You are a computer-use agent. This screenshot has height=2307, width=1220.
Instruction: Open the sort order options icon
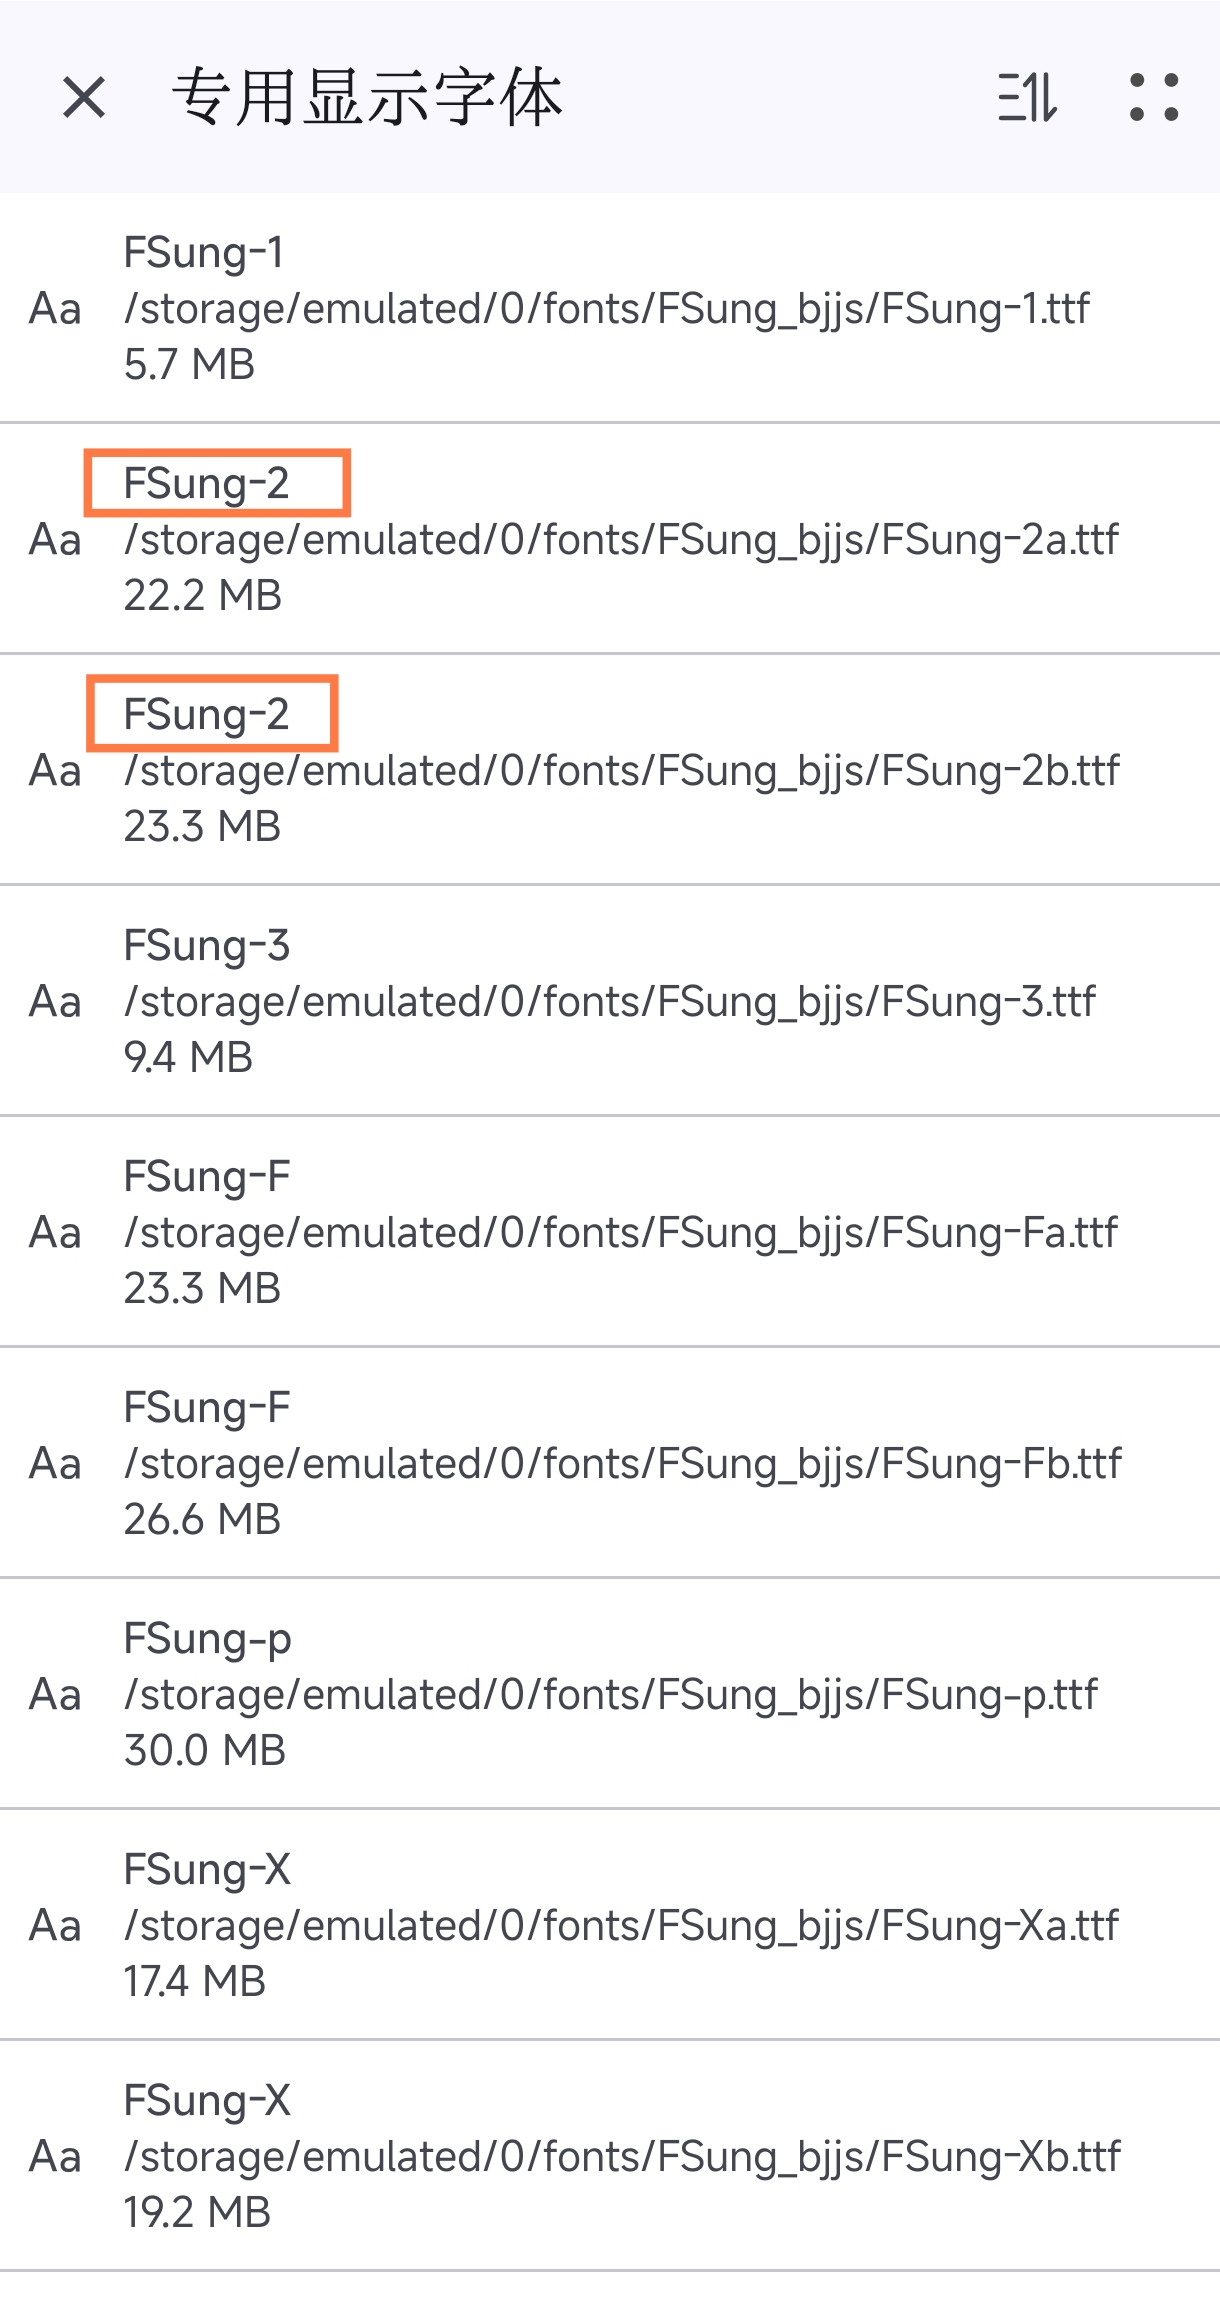[x=1027, y=98]
